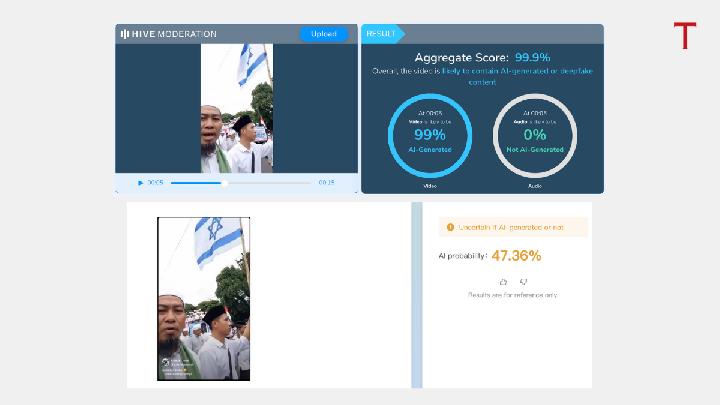This screenshot has height=405, width=720.
Task: Click the video duration timestamp
Action: pos(326,183)
